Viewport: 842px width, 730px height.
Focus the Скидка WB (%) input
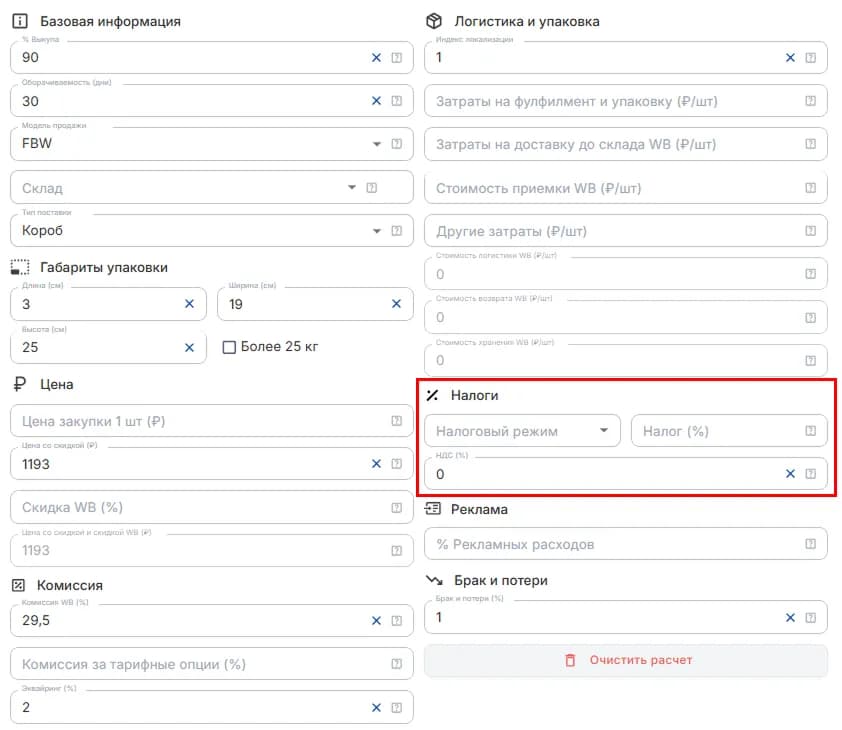212,507
